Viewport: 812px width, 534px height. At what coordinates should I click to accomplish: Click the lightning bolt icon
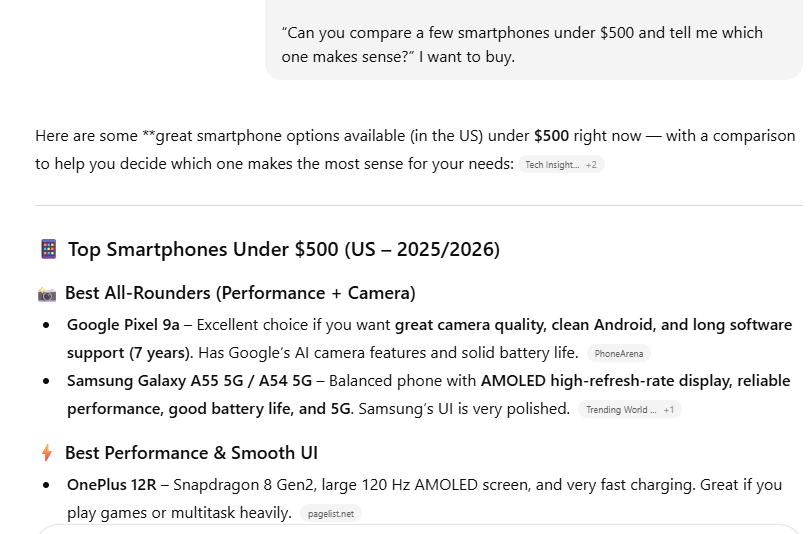pyautogui.click(x=47, y=453)
